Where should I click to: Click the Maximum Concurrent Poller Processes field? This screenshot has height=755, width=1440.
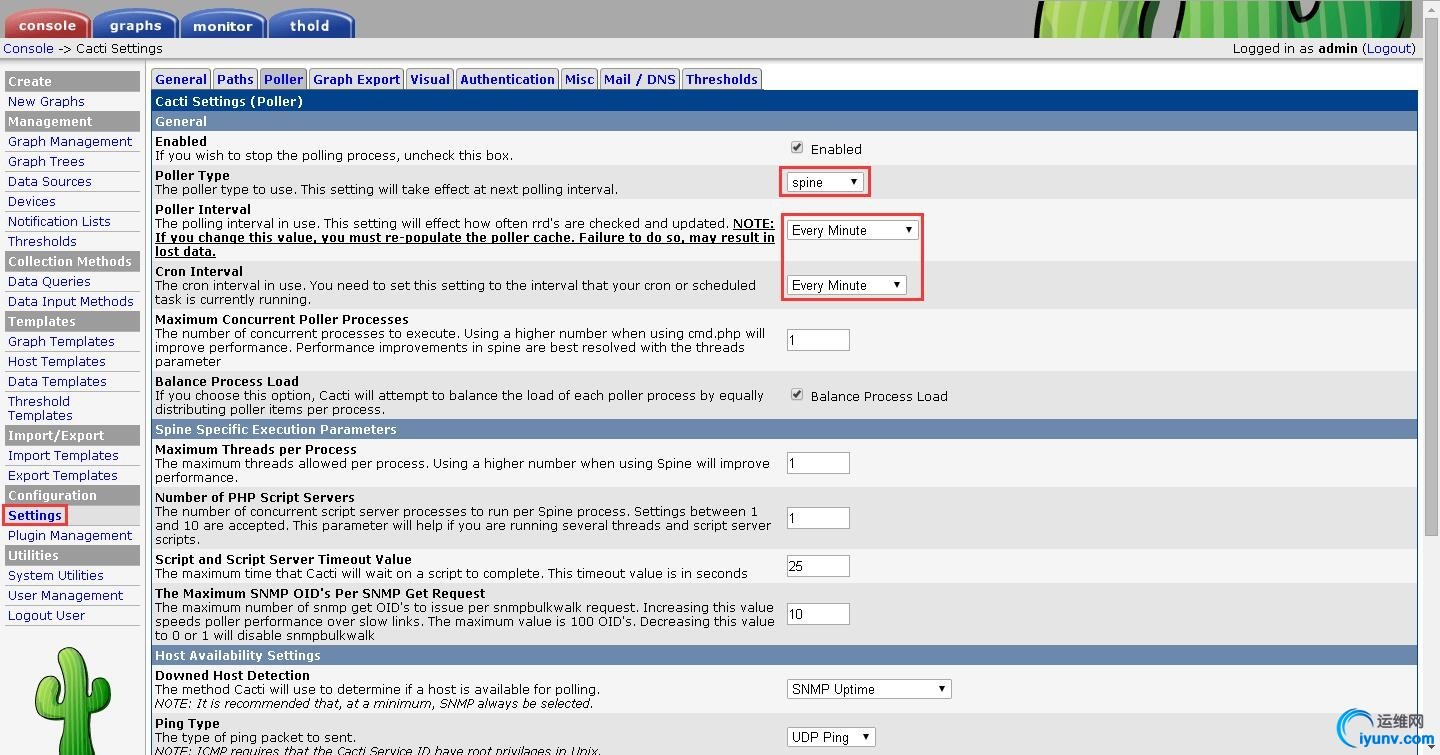pos(818,340)
